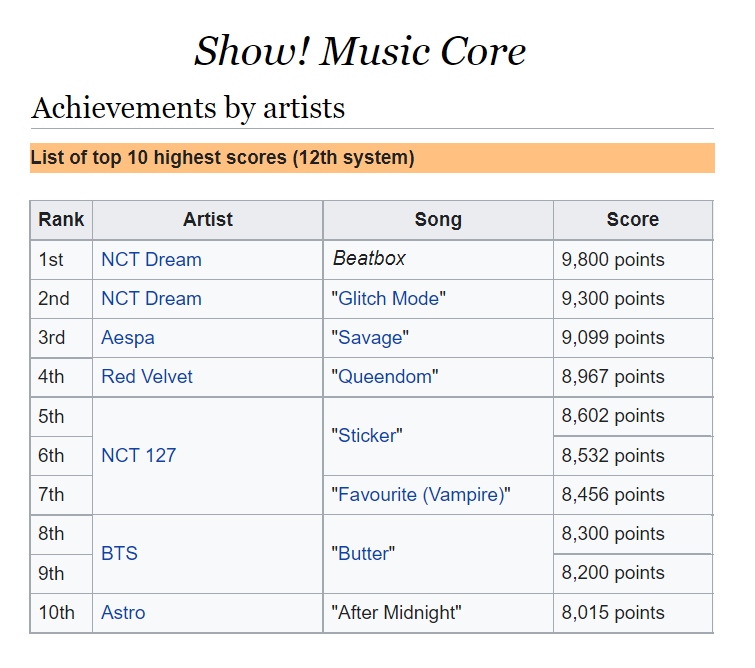The image size is (755, 668).
Task: Click the Artist column header
Action: pos(208,220)
